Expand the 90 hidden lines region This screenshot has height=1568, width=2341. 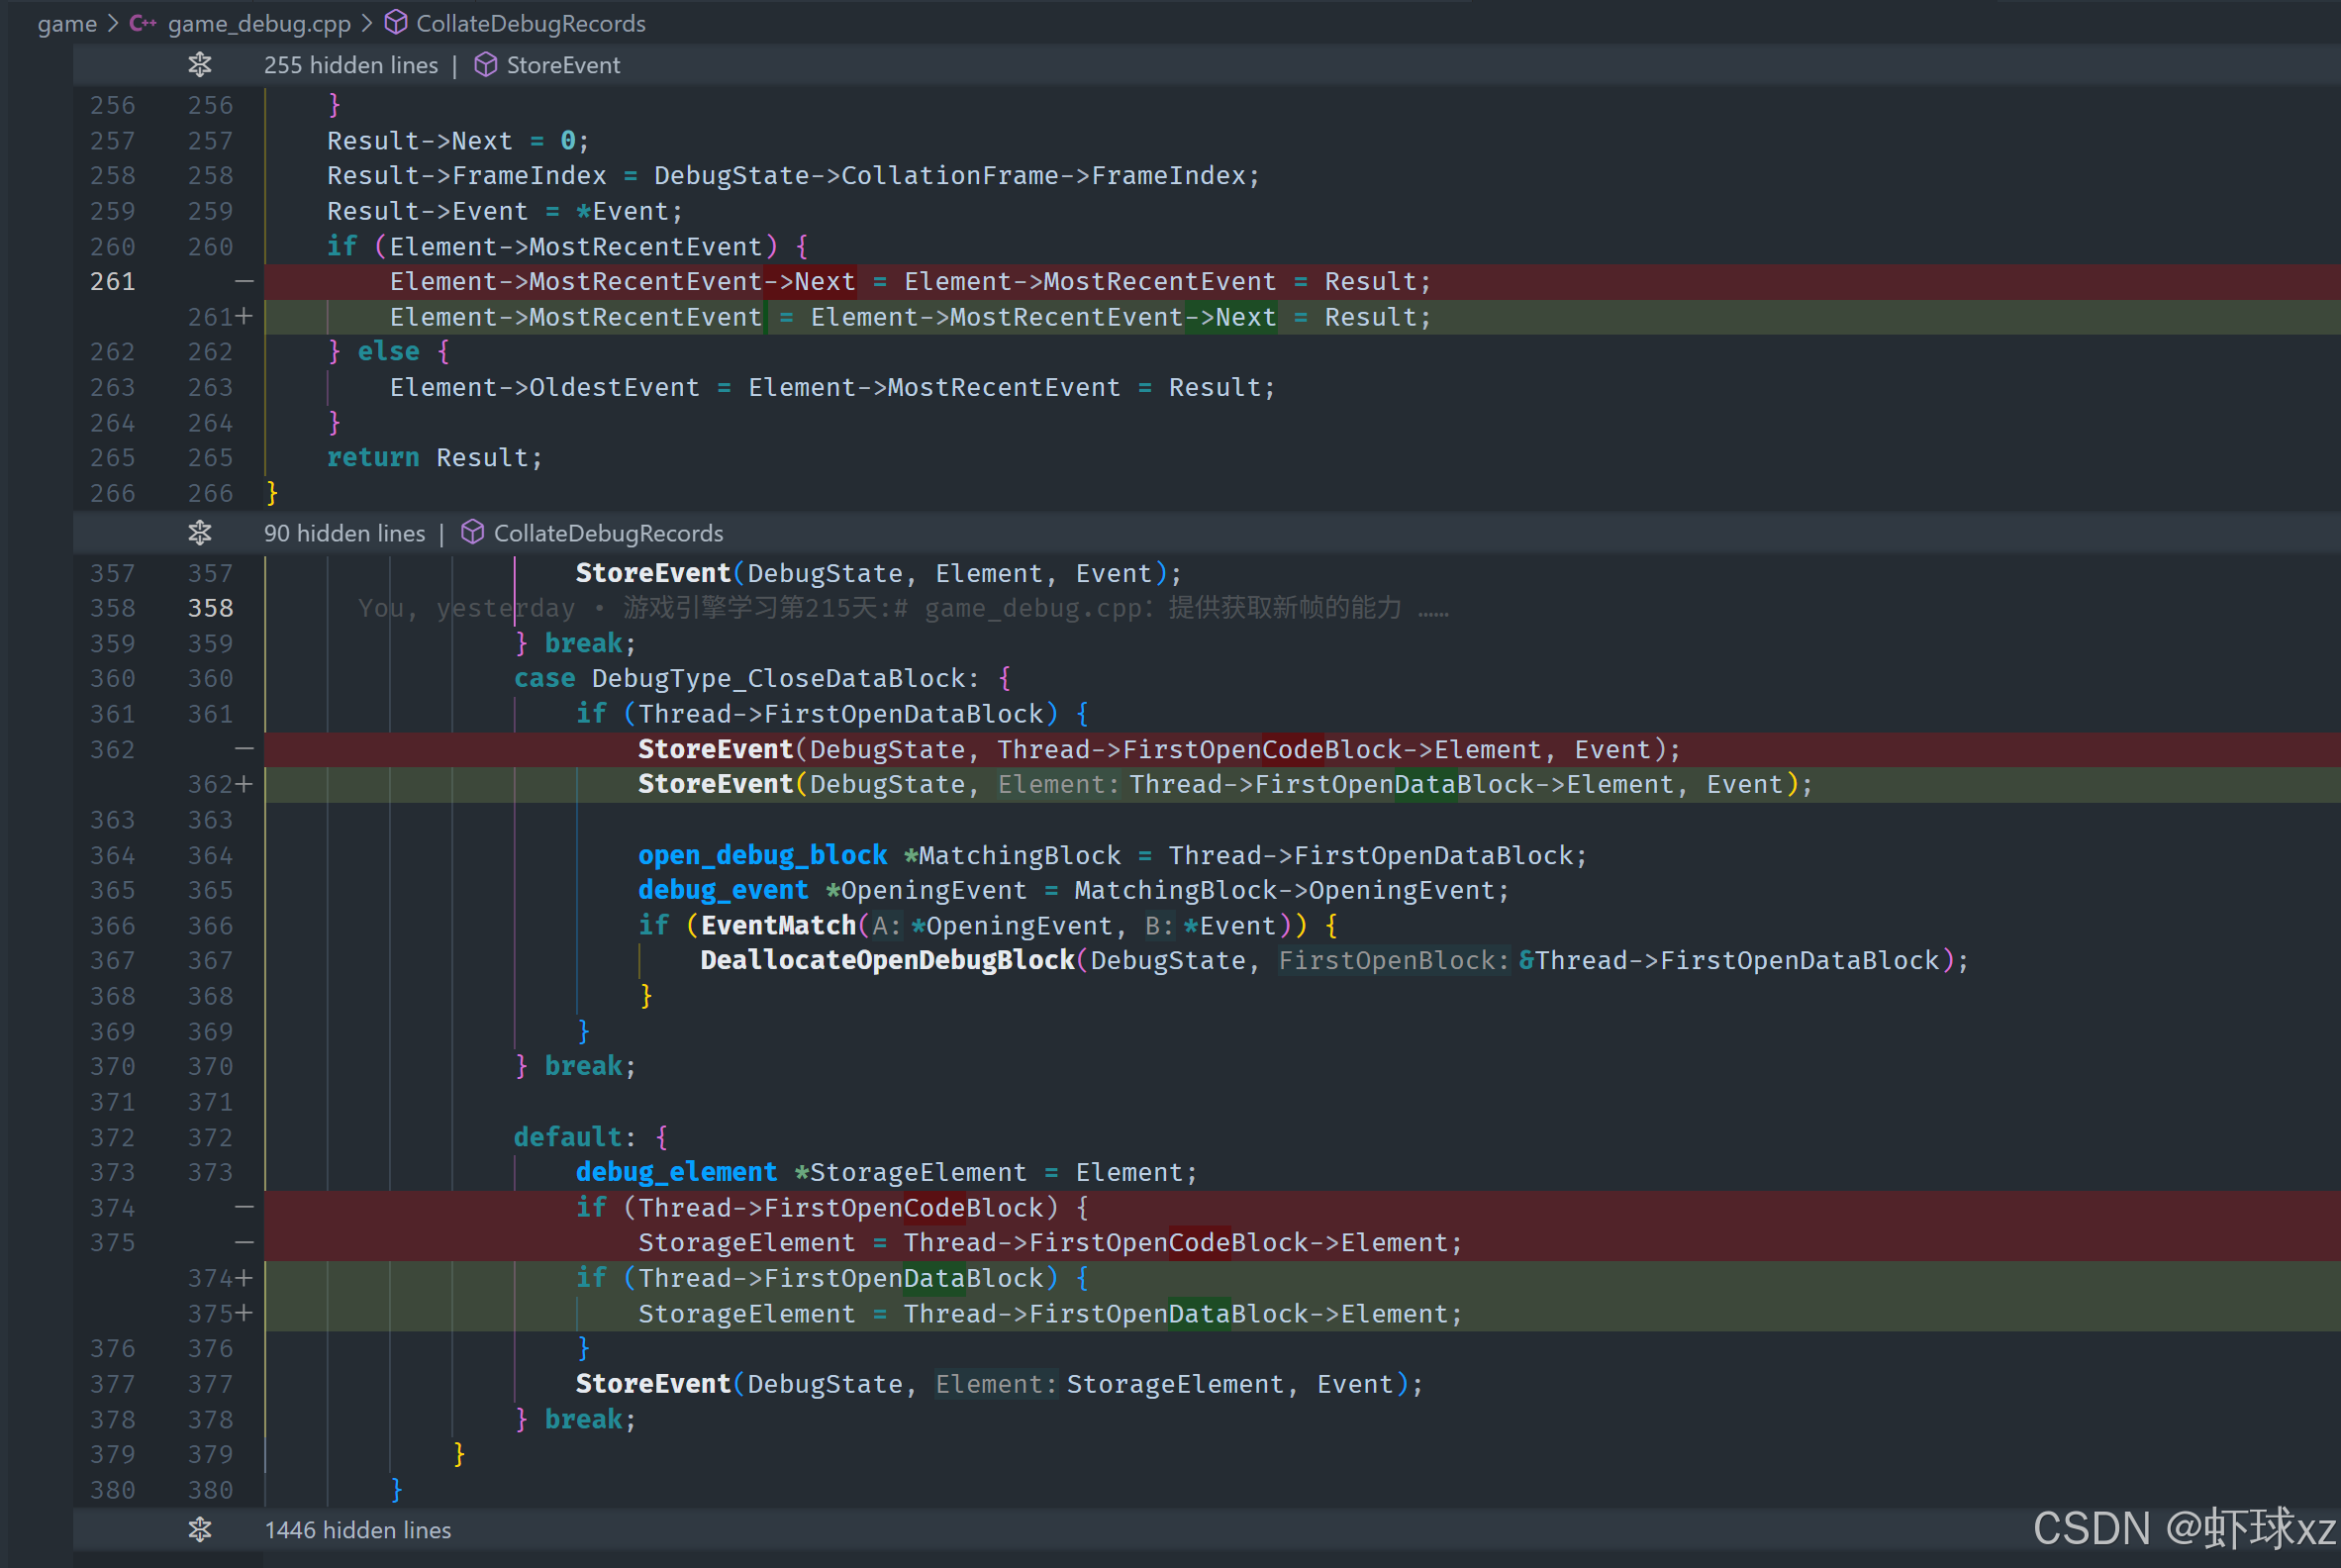click(344, 533)
